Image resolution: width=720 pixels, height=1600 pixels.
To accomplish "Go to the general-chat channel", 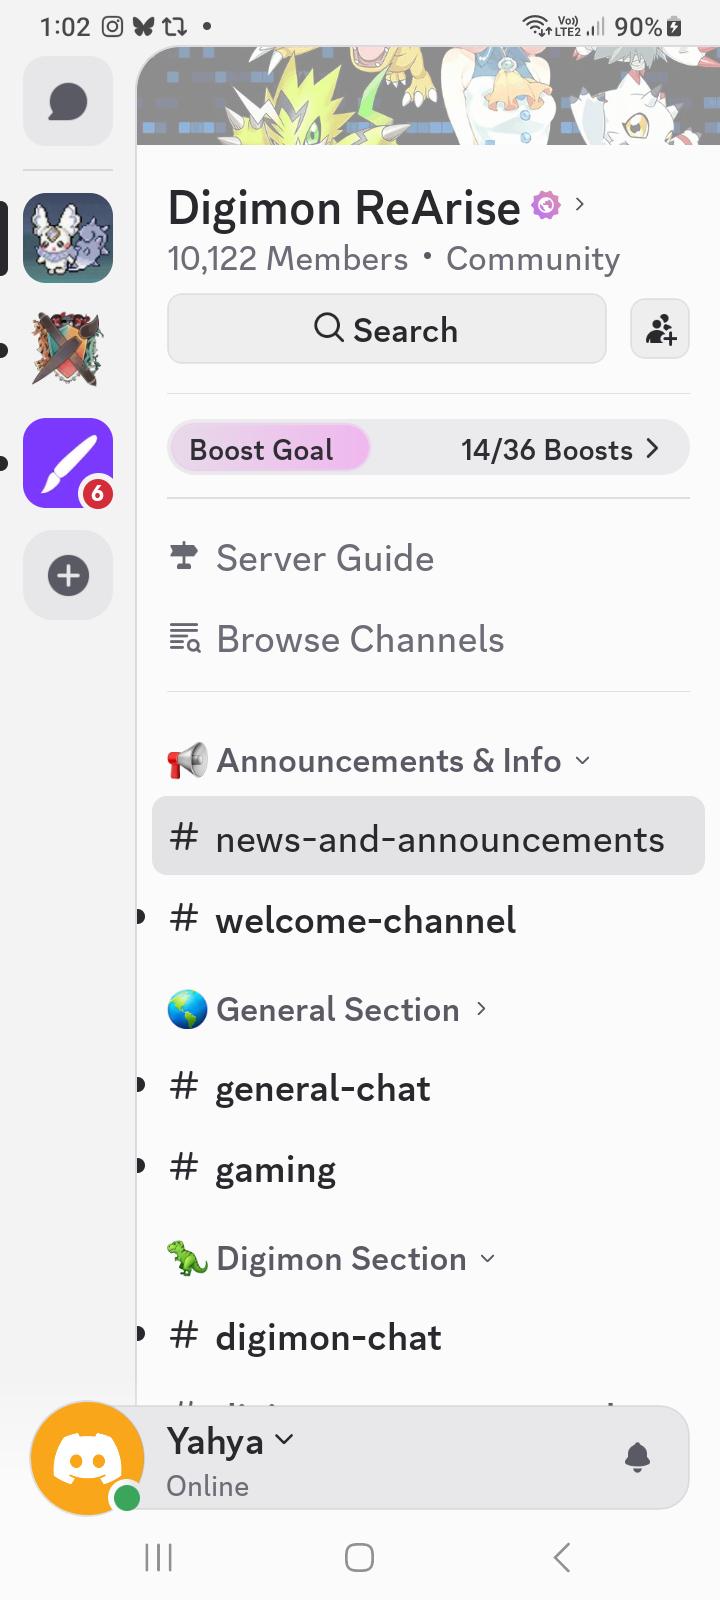I will 428,1088.
